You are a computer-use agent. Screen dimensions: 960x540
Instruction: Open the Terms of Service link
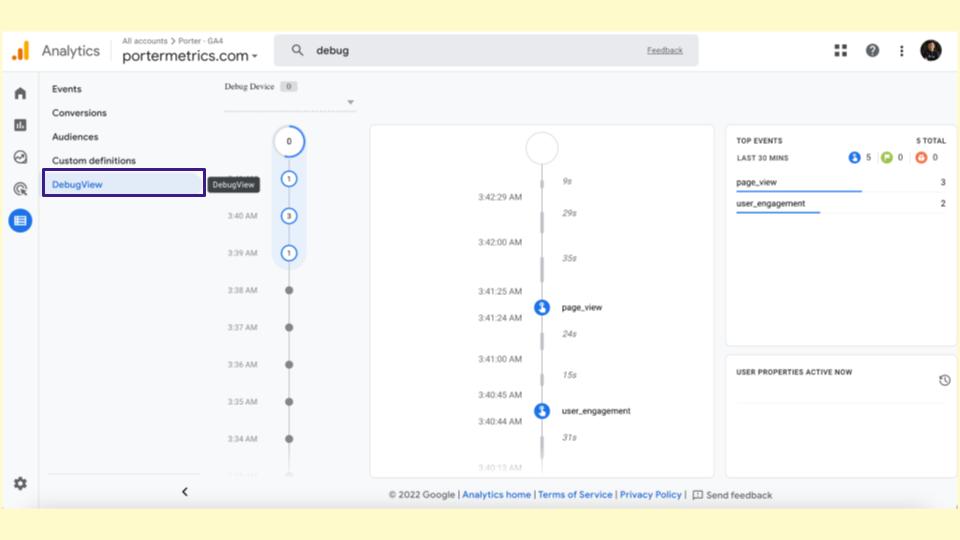575,495
